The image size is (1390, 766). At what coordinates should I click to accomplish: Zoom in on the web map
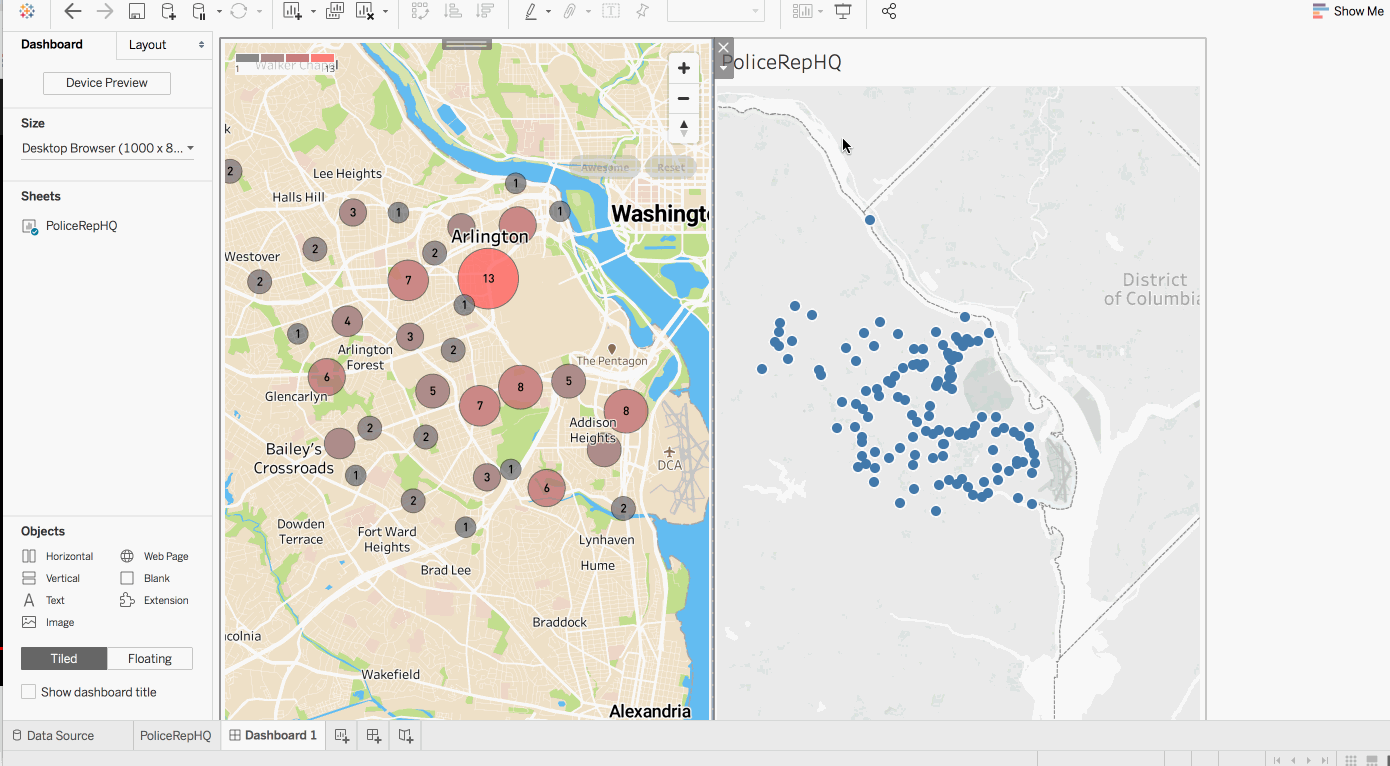(x=684, y=68)
